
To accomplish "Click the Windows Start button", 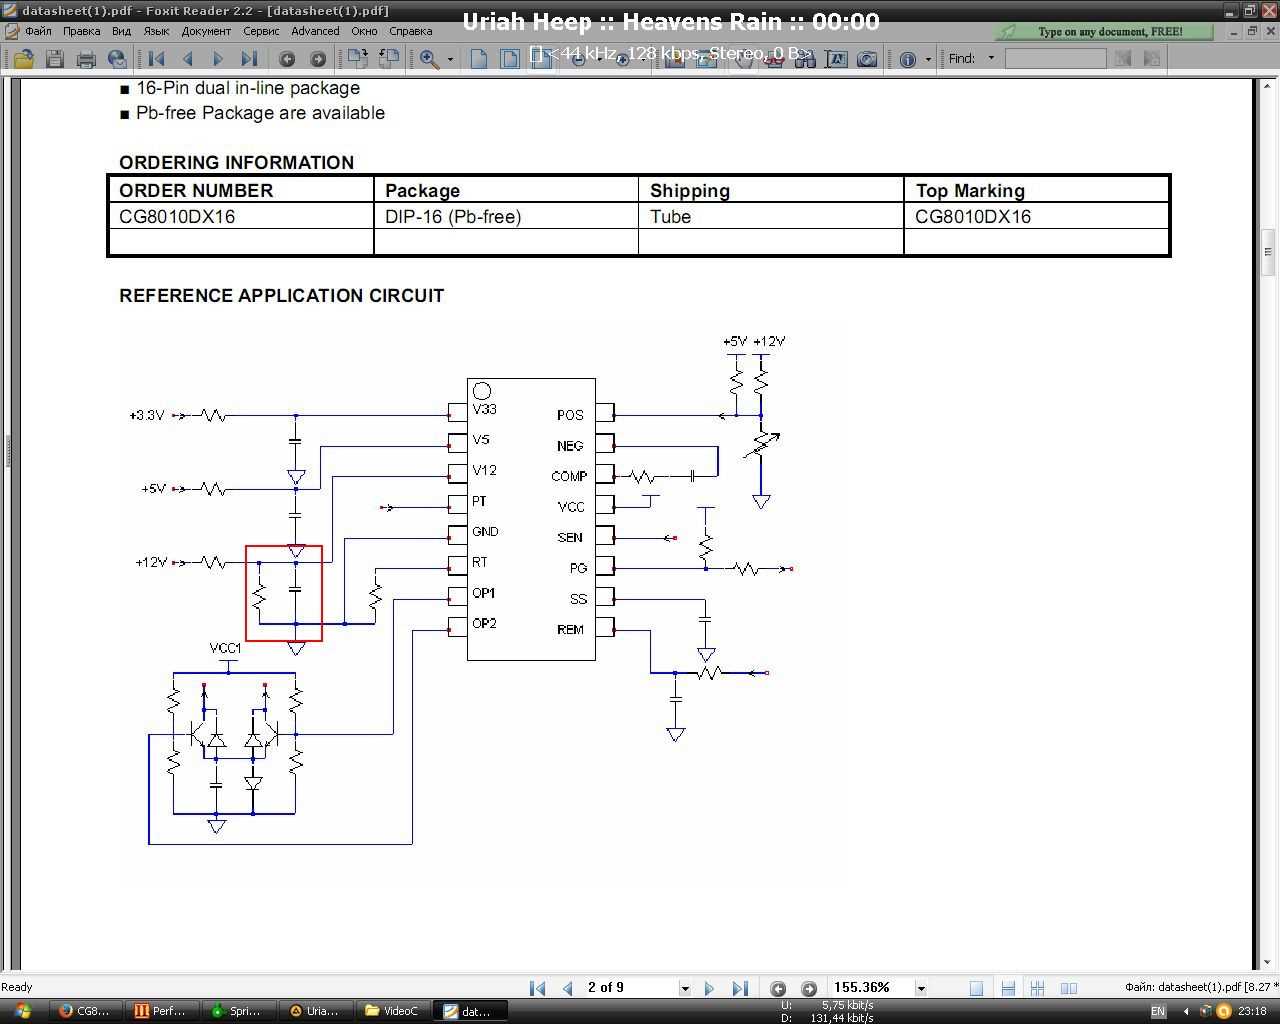I will [22, 1011].
